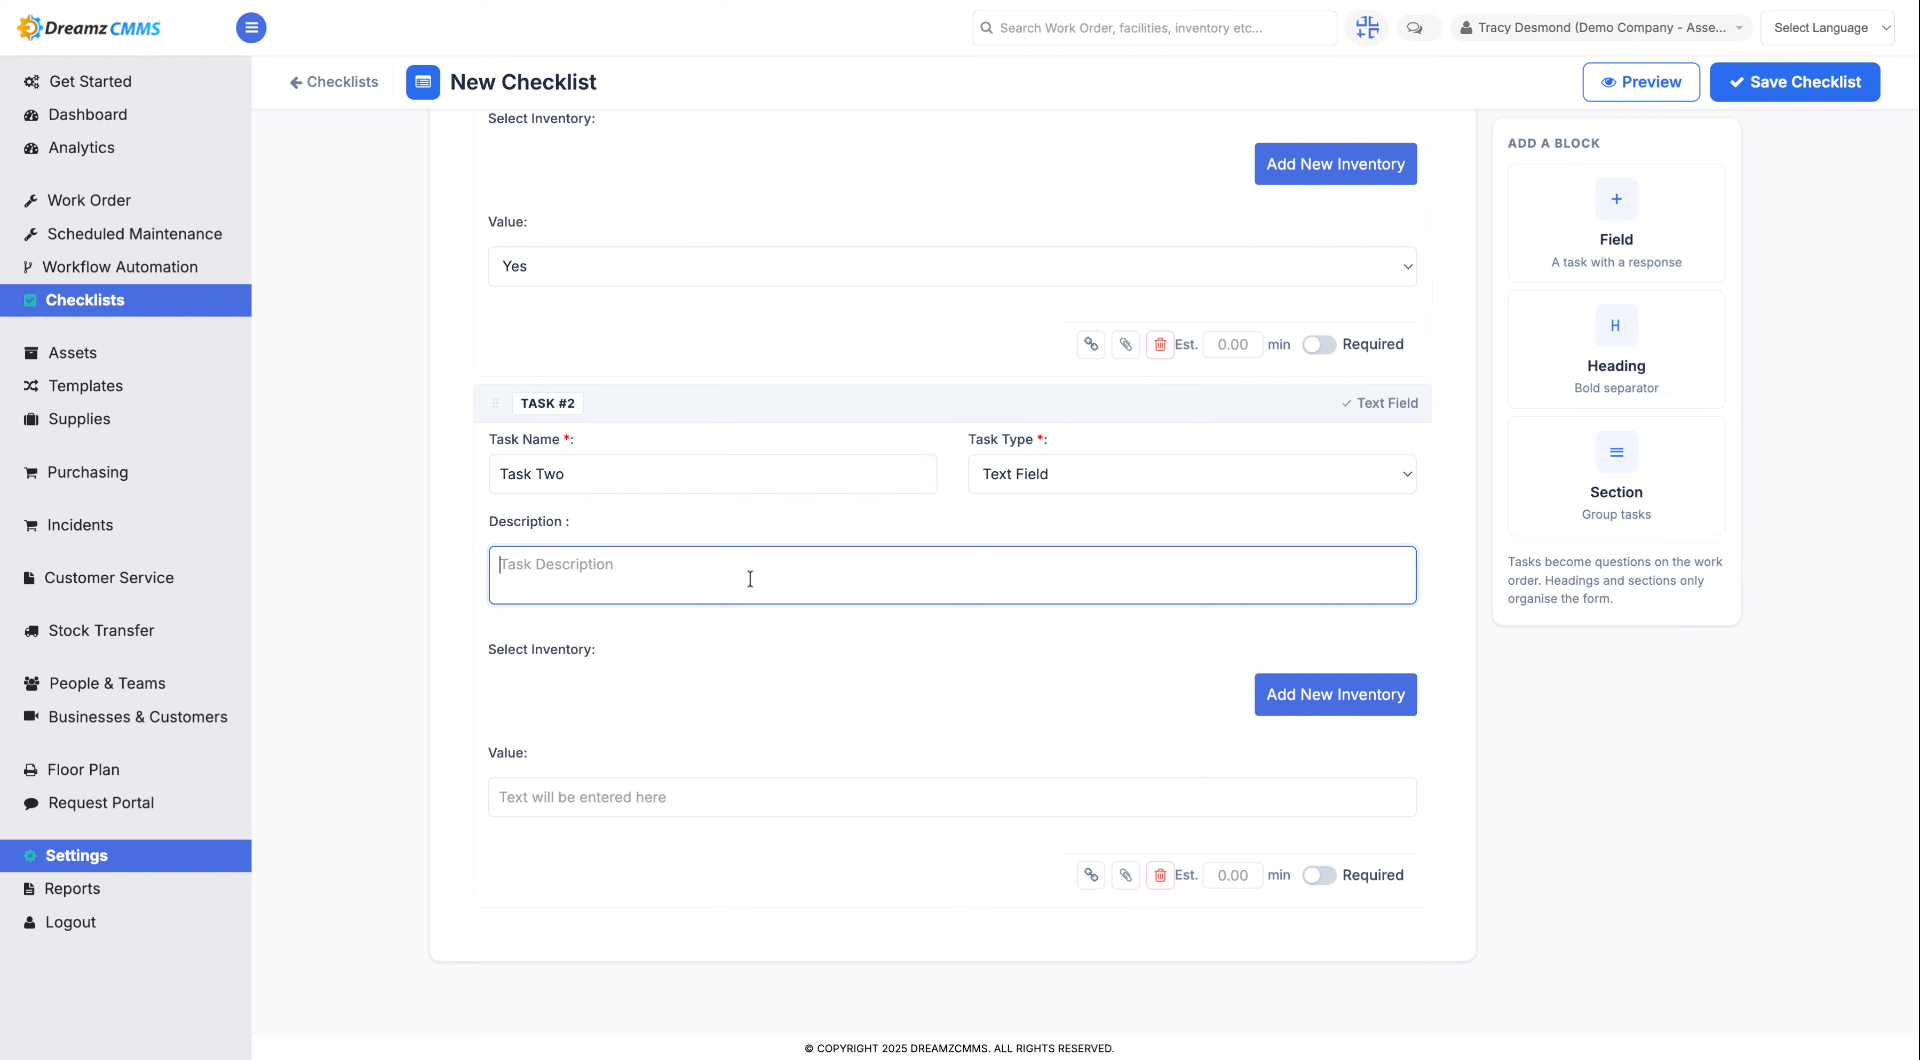Add a Heading block using H icon
Image resolution: width=1920 pixels, height=1060 pixels.
tap(1616, 326)
